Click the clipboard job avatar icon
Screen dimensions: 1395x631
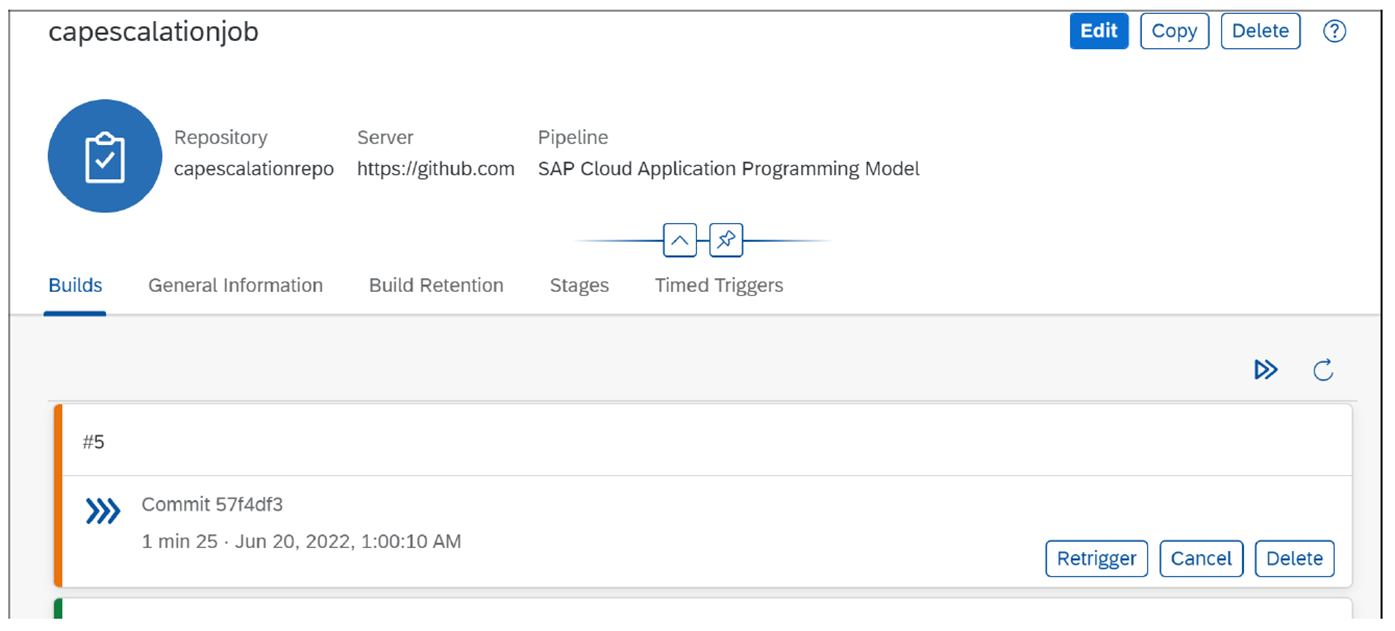(105, 156)
